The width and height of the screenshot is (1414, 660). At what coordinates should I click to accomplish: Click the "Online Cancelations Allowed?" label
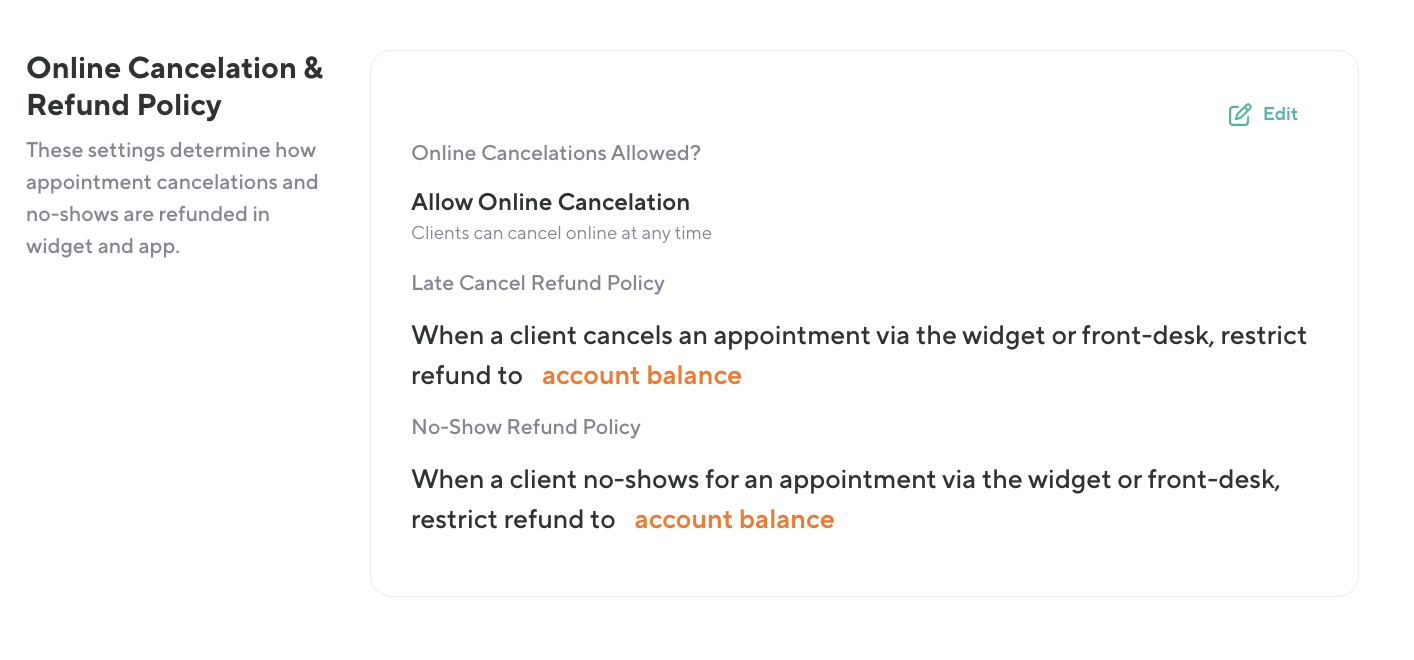point(556,154)
